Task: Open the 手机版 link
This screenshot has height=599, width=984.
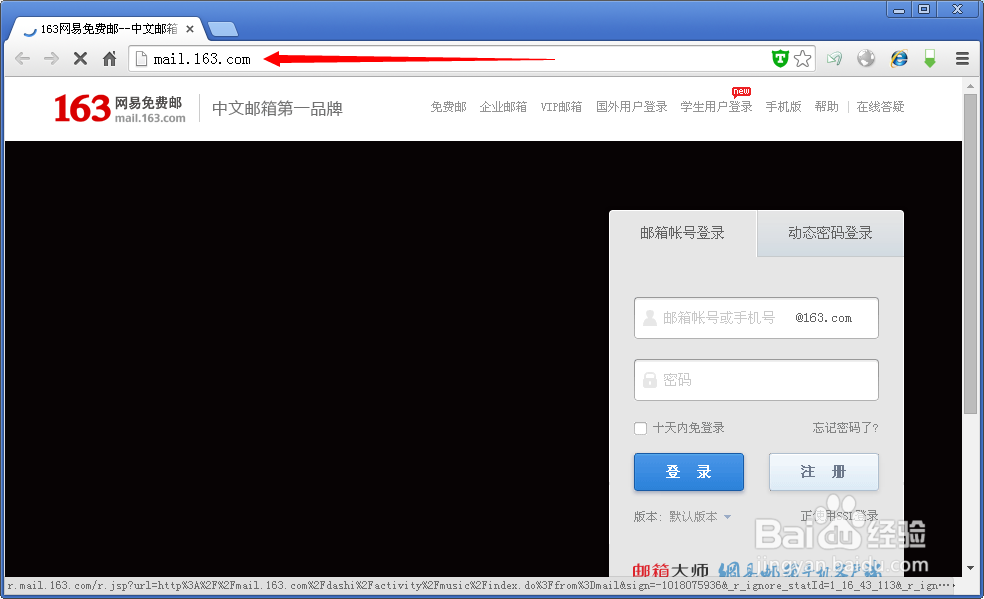Action: pyautogui.click(x=783, y=107)
